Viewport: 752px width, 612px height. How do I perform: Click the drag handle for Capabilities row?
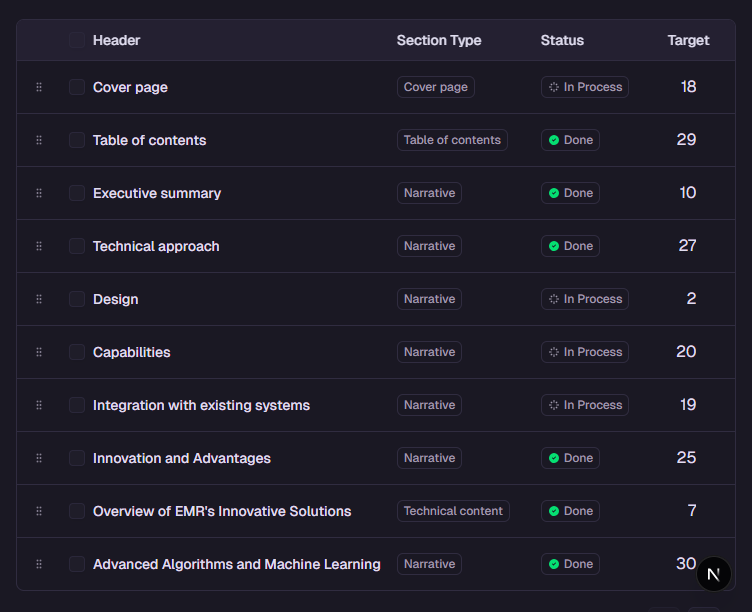[x=39, y=352]
